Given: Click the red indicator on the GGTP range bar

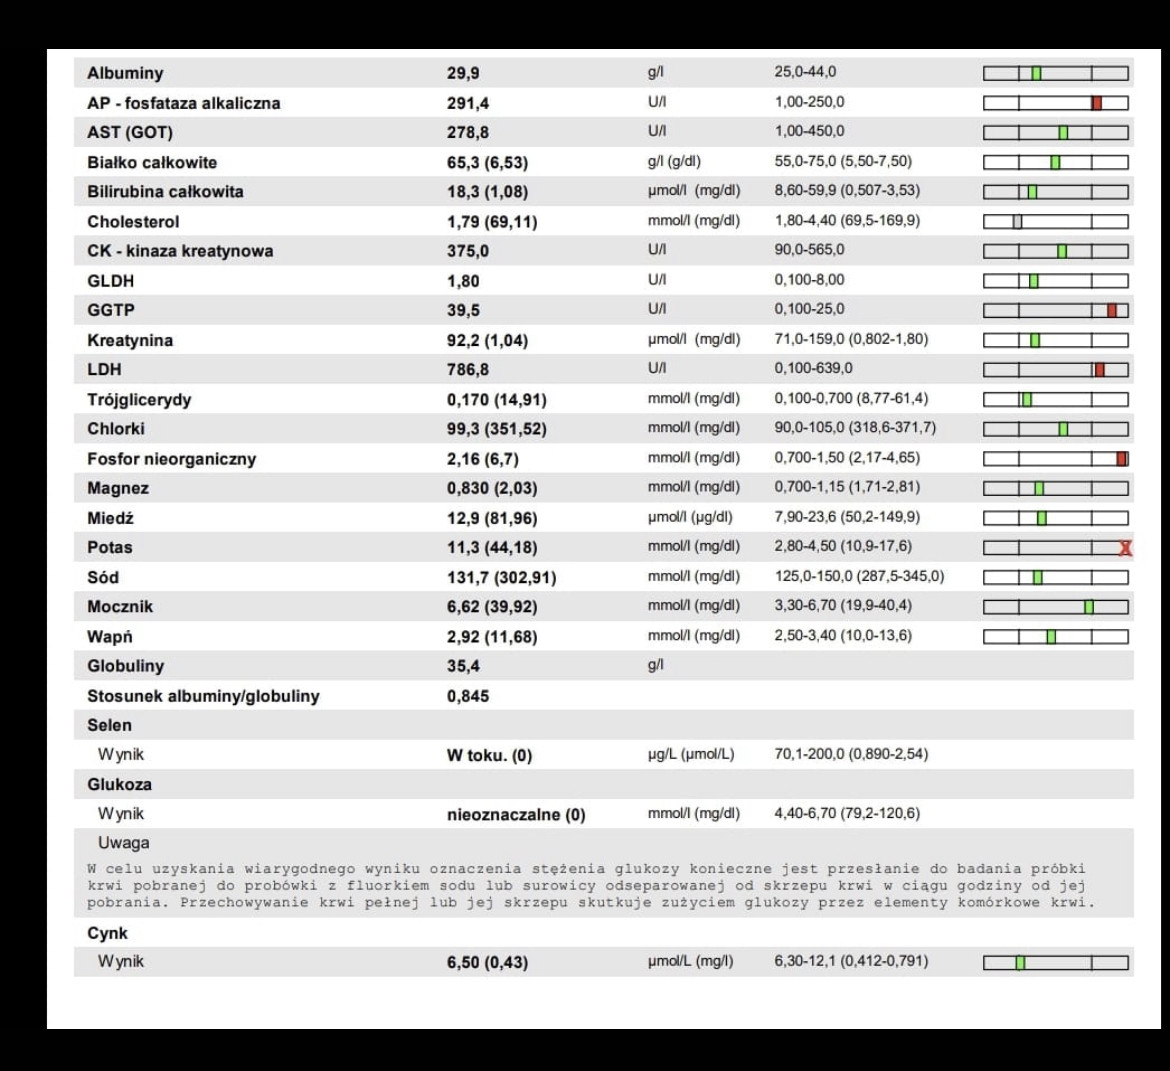Looking at the screenshot, I should [1112, 311].
